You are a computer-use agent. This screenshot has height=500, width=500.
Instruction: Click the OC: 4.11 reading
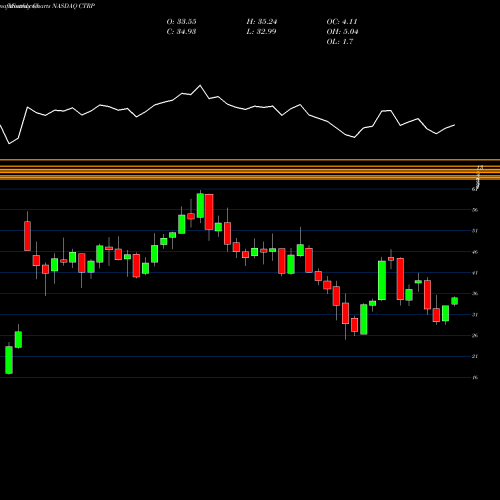[x=342, y=22]
